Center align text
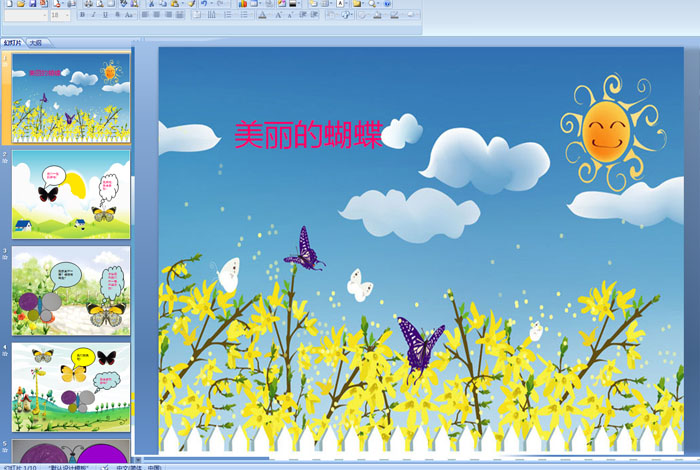 157,15
